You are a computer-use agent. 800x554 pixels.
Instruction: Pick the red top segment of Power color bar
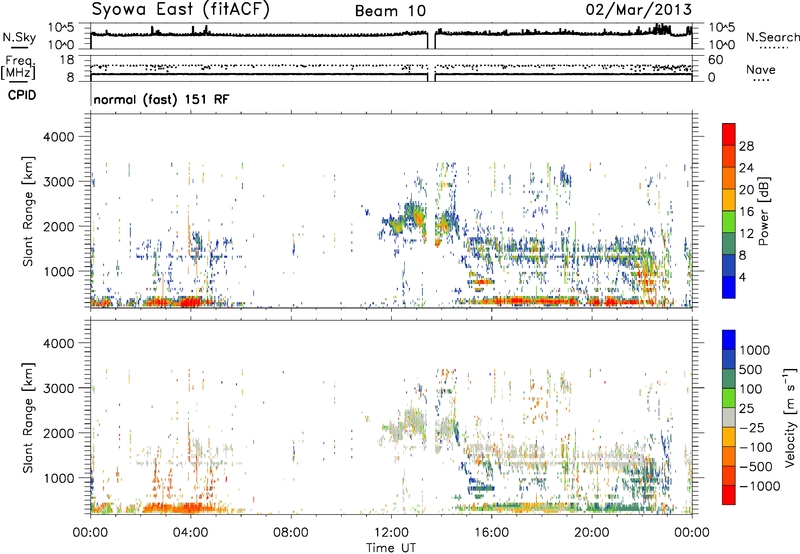point(729,134)
